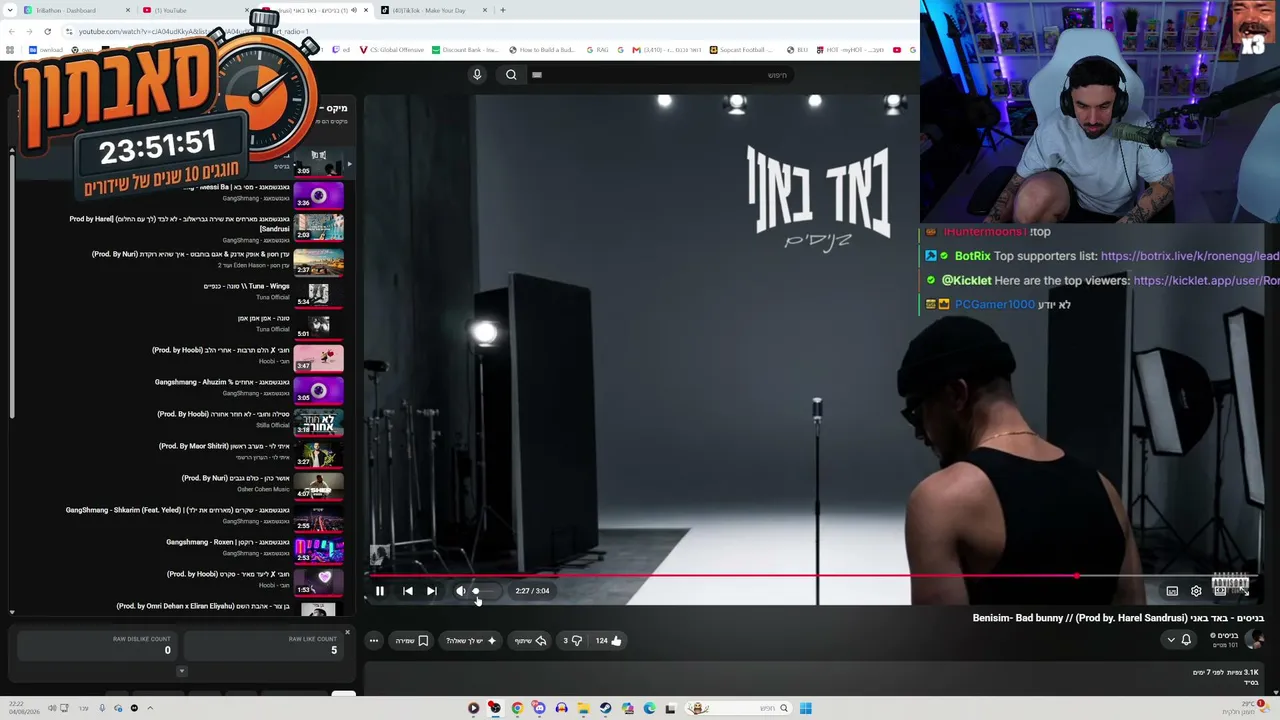
Task: Open the Sopcast Football bookmark
Action: pos(743,50)
